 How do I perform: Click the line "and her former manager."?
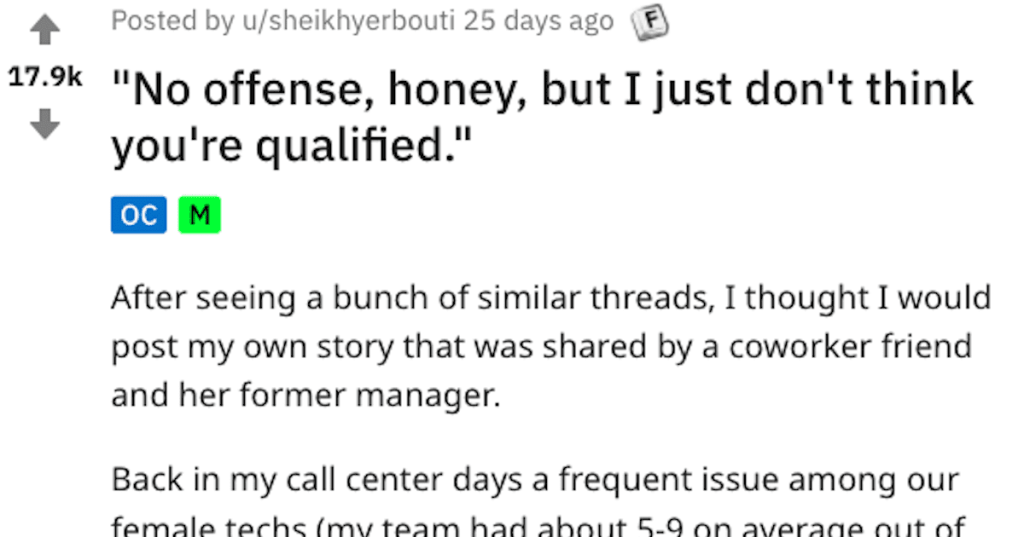(x=306, y=395)
